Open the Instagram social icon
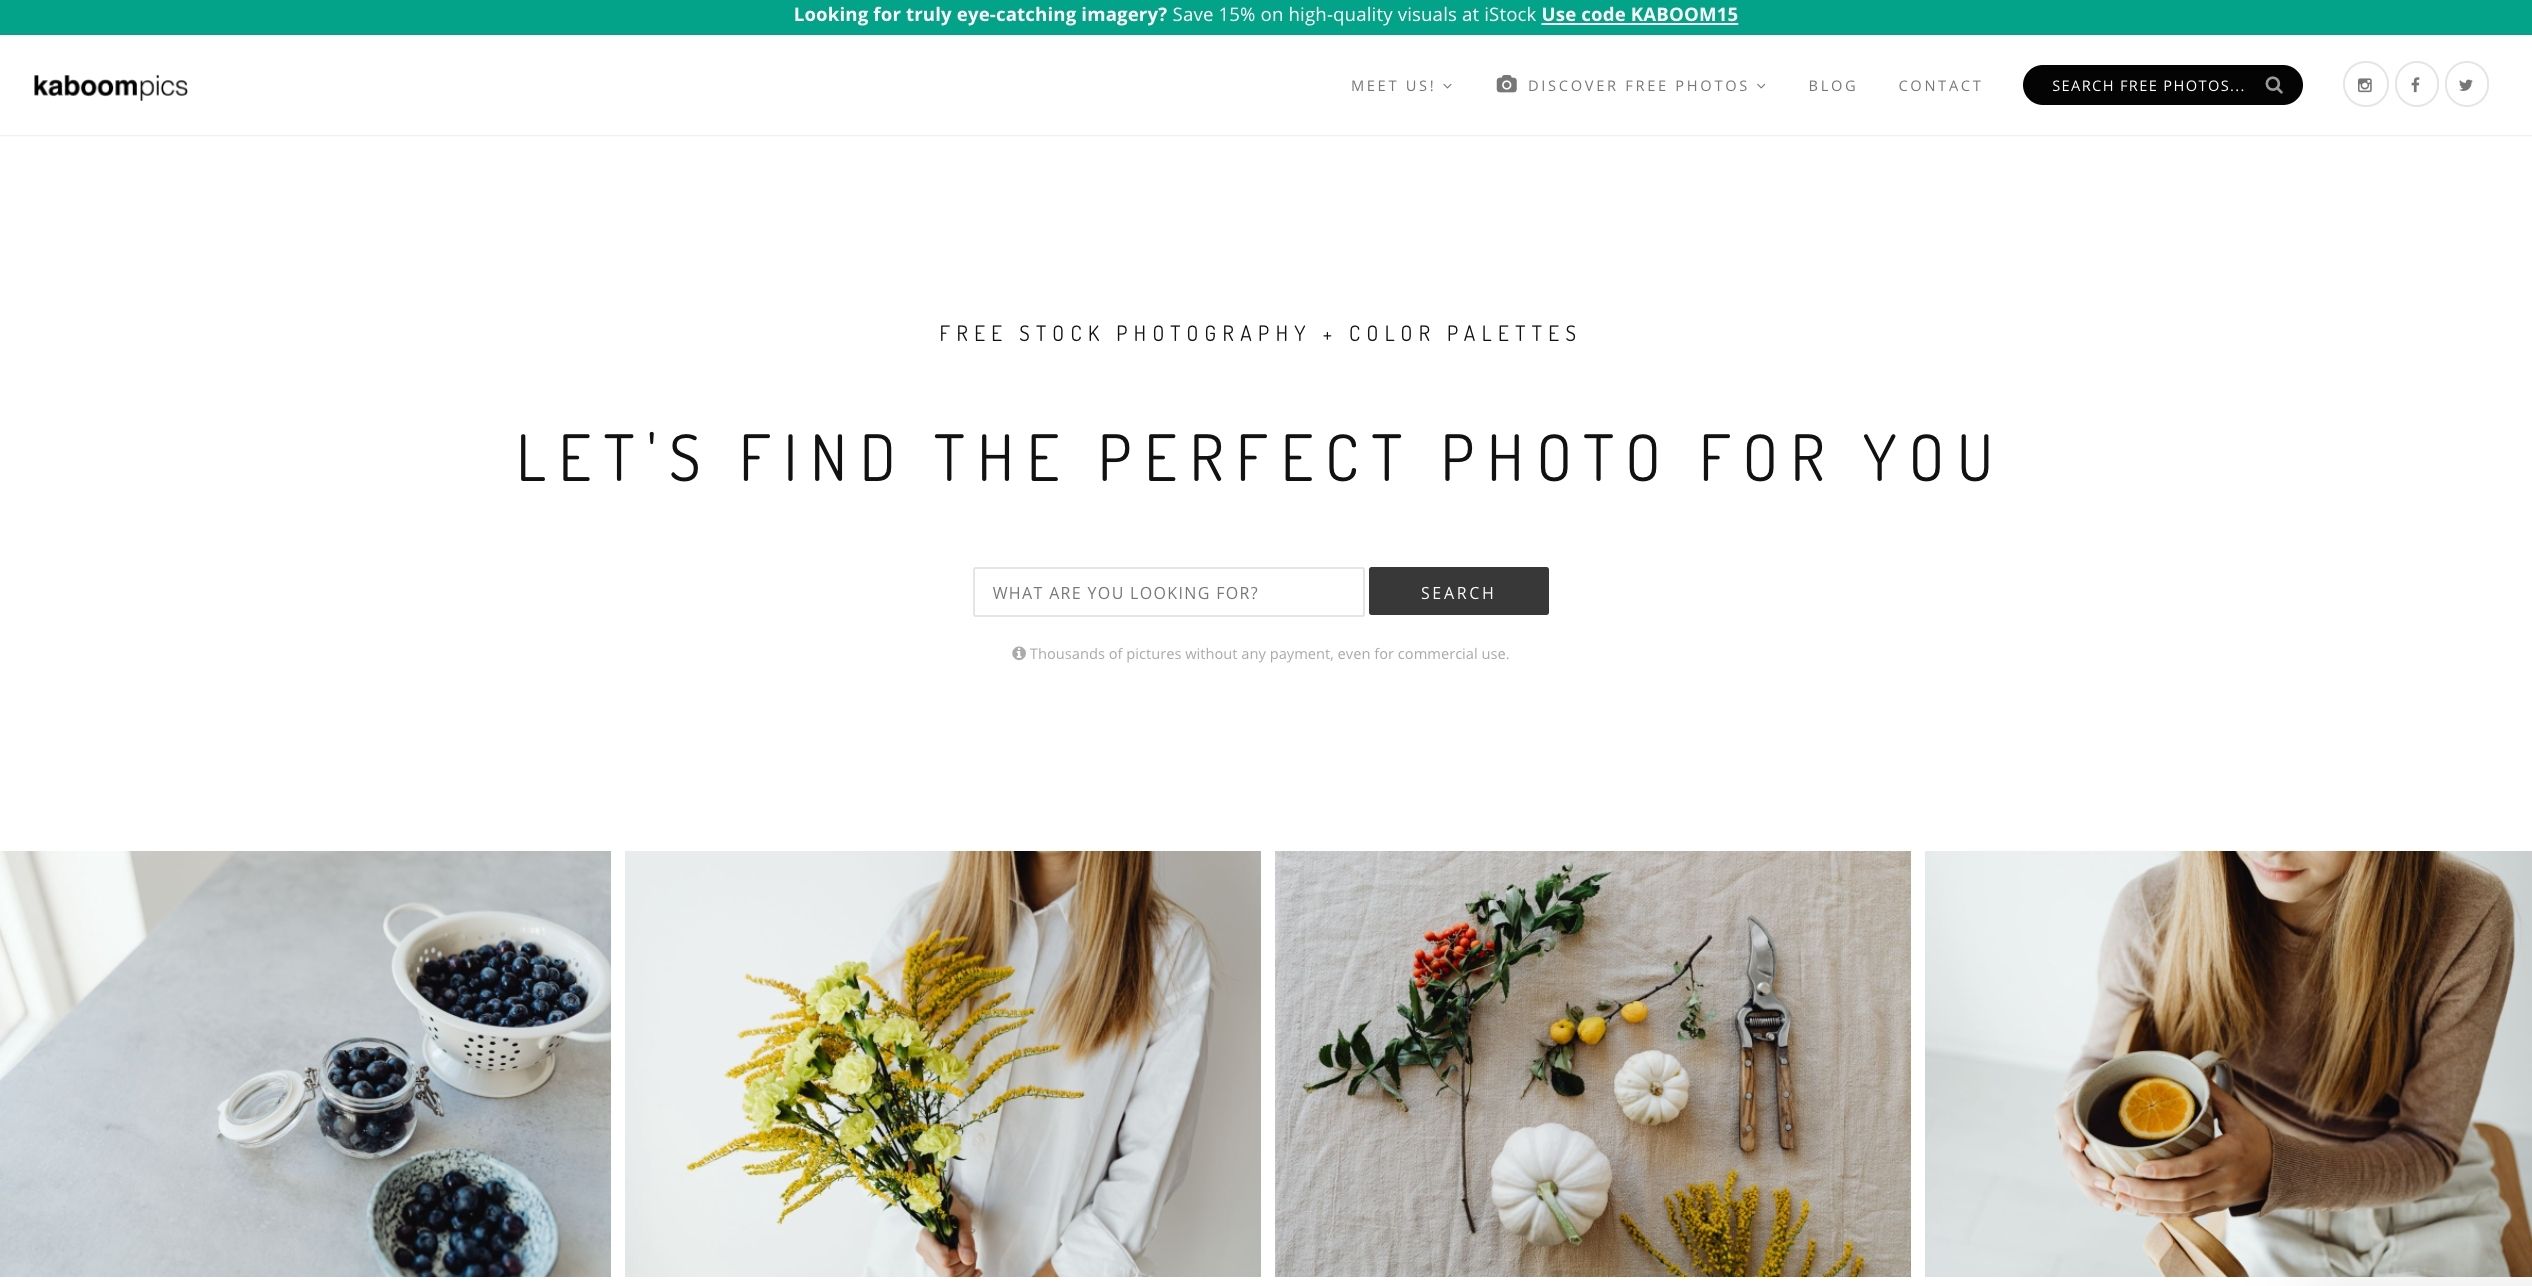This screenshot has height=1286, width=2532. pyautogui.click(x=2365, y=85)
